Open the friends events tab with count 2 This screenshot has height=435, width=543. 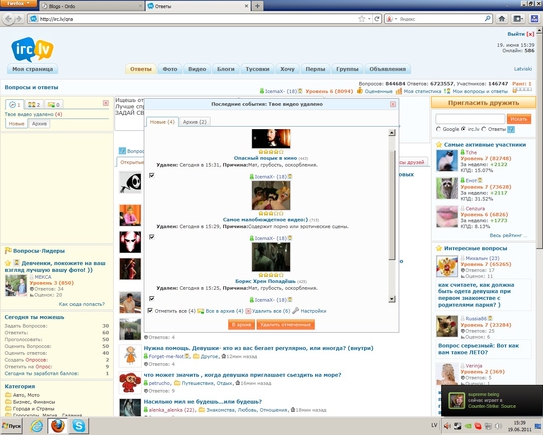(34, 104)
